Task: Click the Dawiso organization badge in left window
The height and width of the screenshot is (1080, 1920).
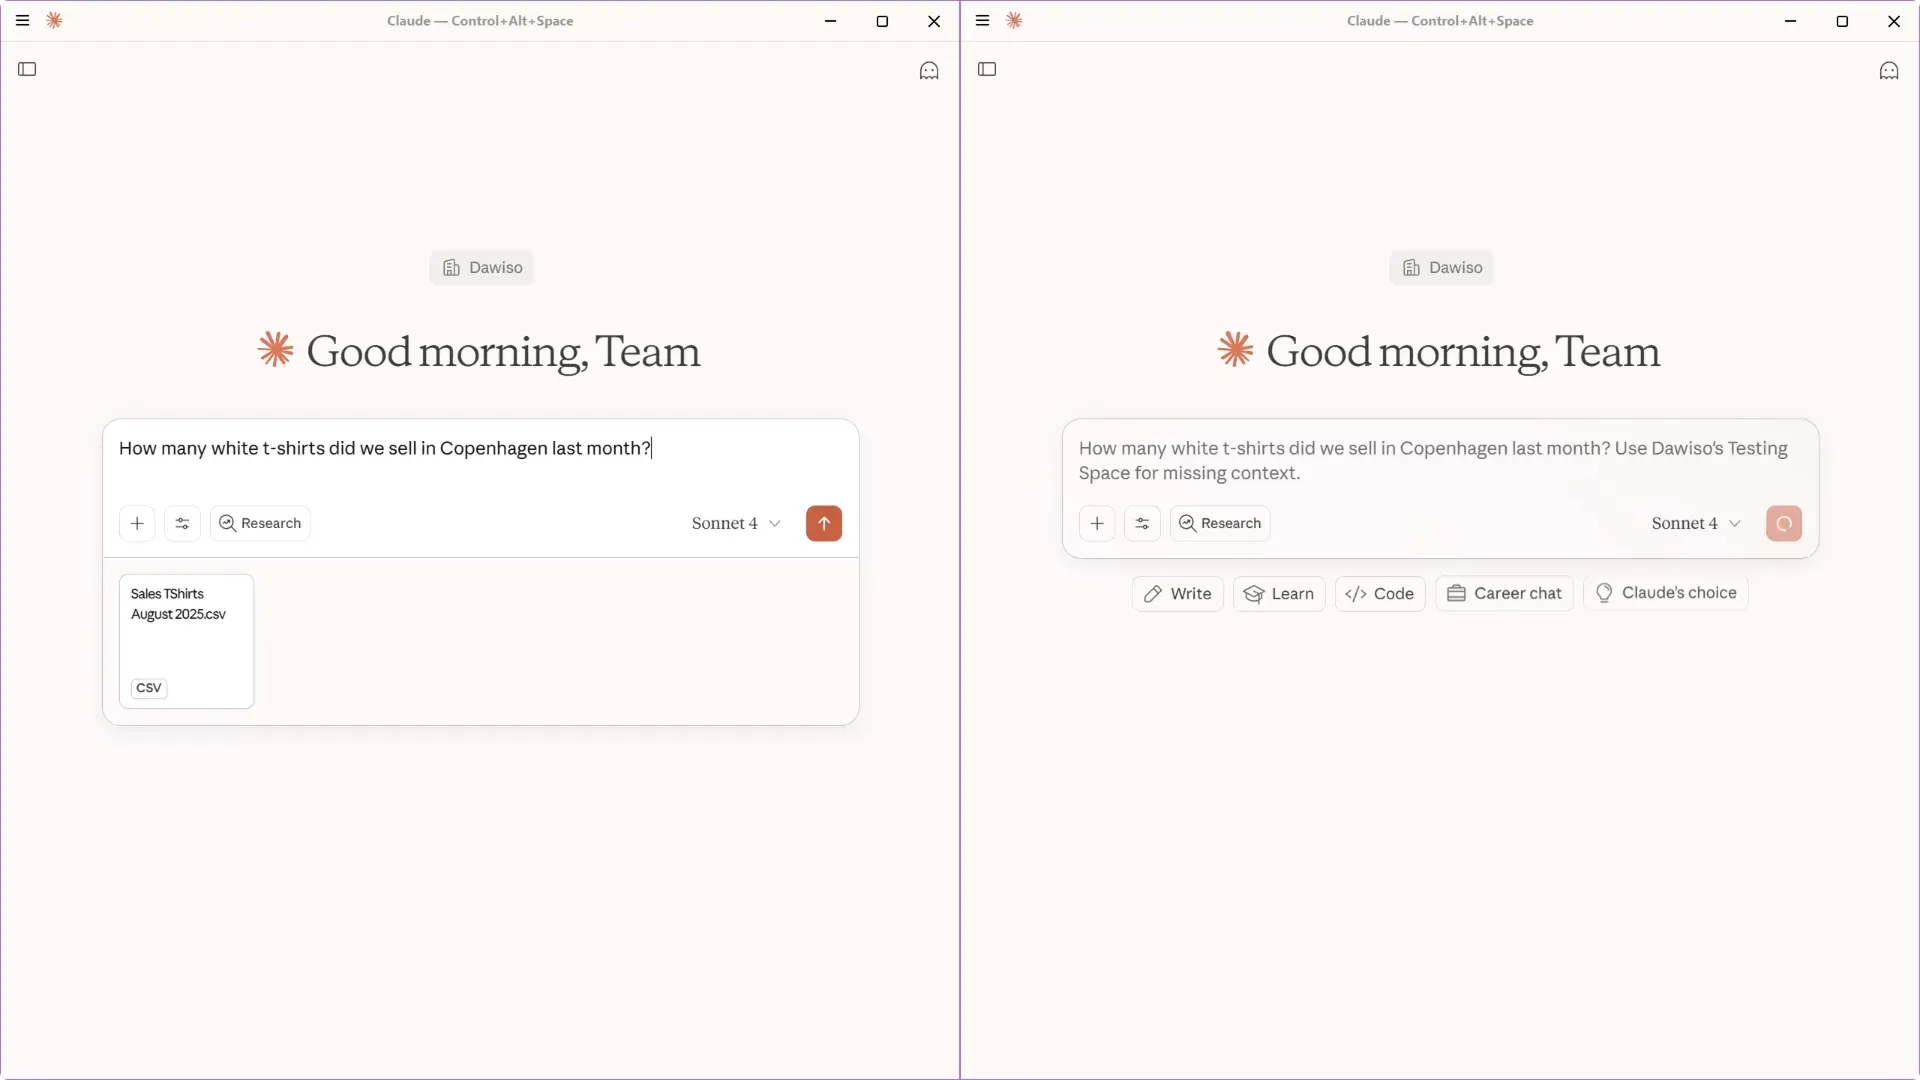Action: pos(482,267)
